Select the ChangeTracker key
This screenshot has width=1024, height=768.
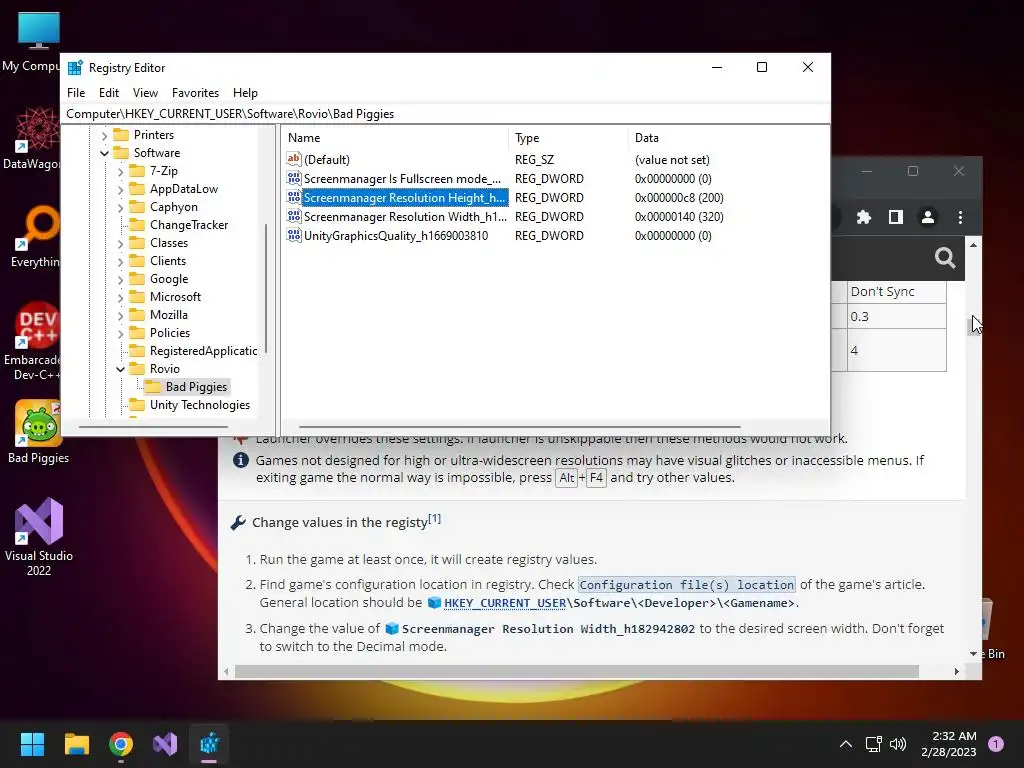click(x=189, y=225)
